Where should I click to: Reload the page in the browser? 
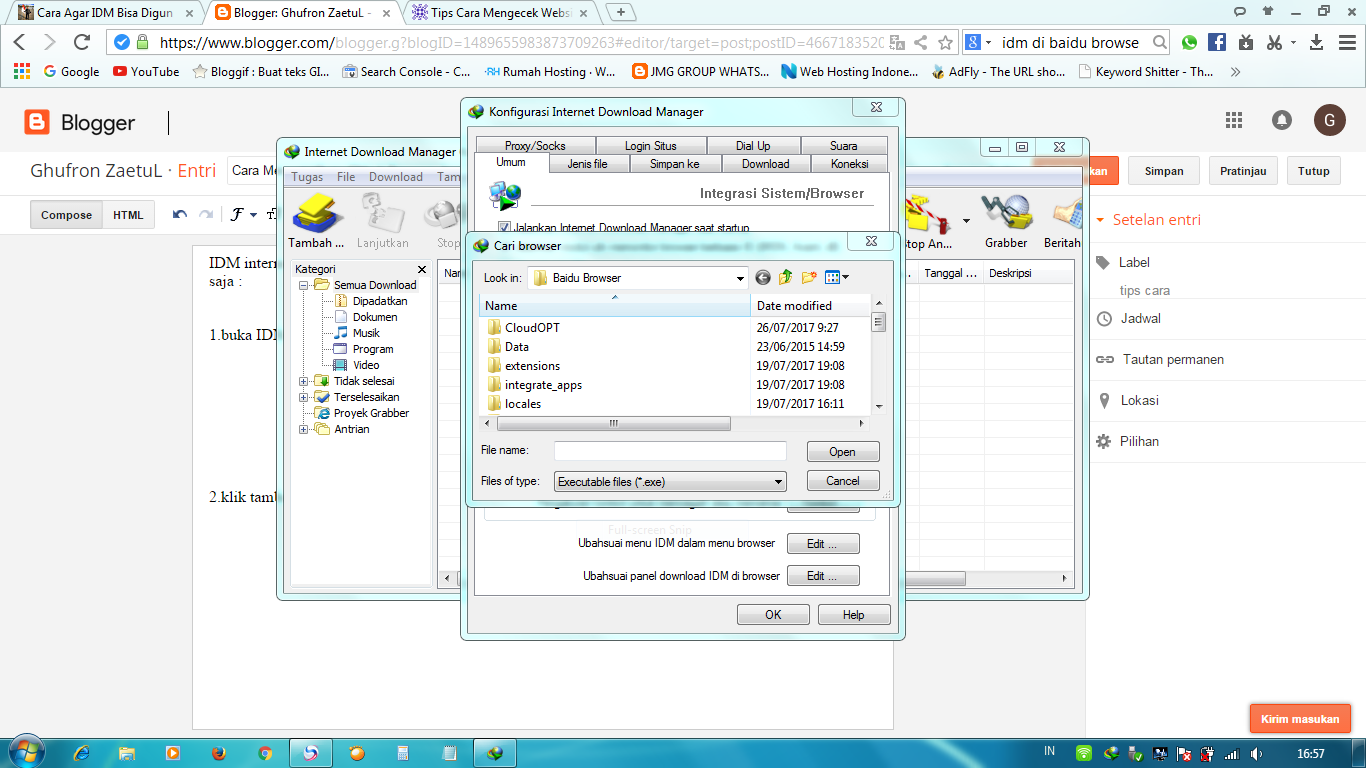(x=82, y=42)
